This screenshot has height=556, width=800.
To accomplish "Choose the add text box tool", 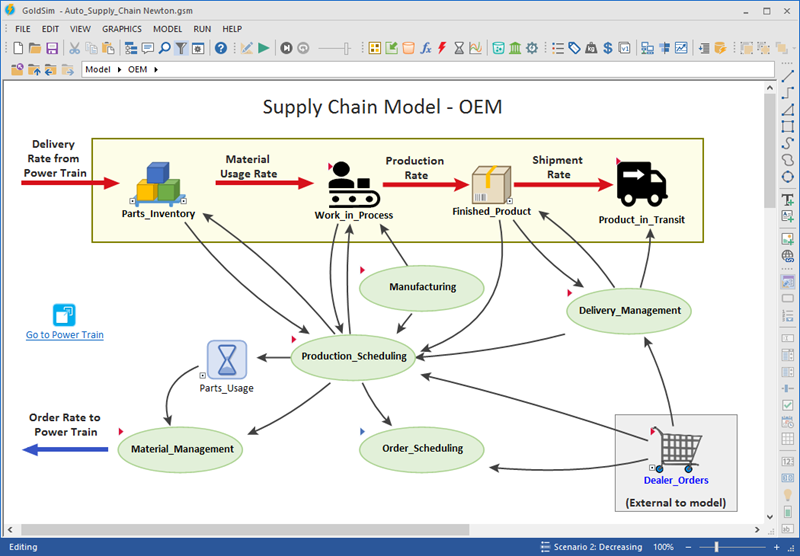I will tap(788, 216).
